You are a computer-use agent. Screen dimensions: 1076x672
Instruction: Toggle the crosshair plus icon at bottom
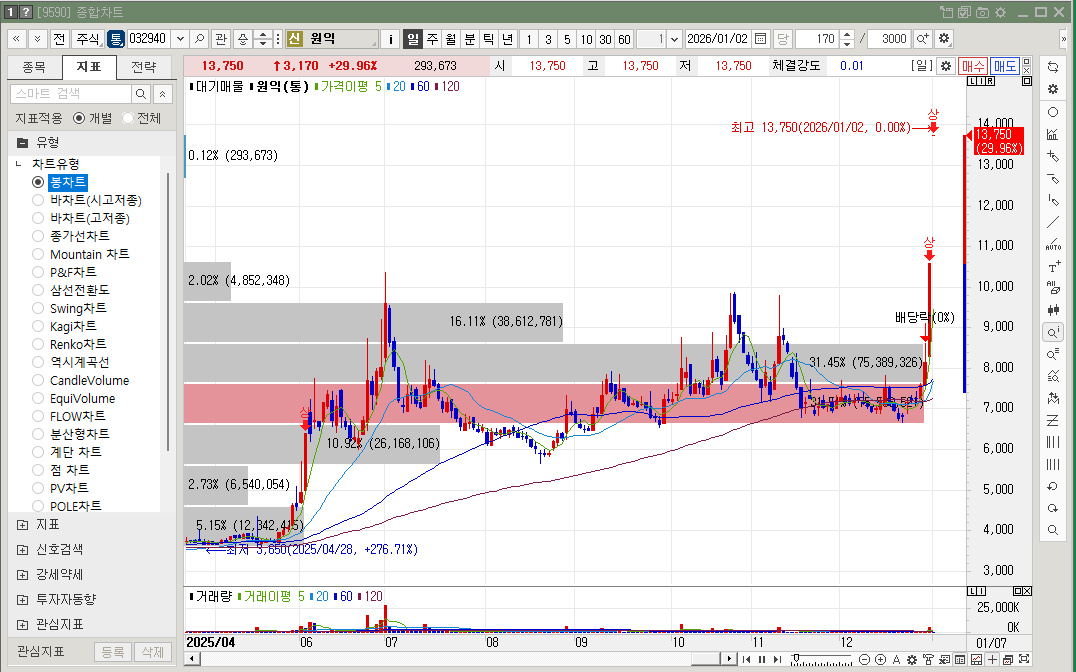(992, 660)
